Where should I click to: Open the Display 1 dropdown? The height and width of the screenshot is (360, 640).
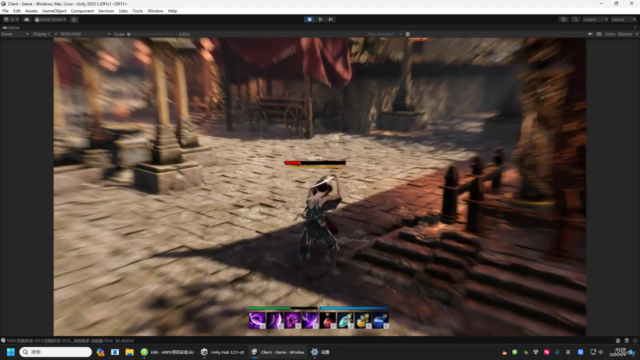[44, 34]
